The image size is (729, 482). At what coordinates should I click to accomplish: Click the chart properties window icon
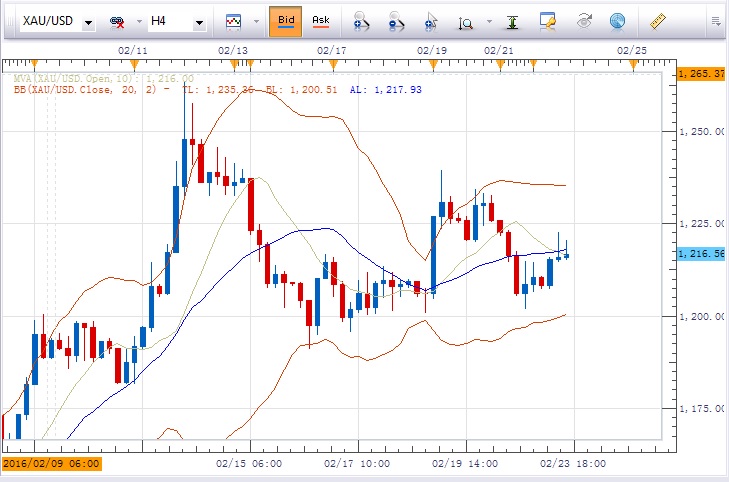(x=548, y=21)
